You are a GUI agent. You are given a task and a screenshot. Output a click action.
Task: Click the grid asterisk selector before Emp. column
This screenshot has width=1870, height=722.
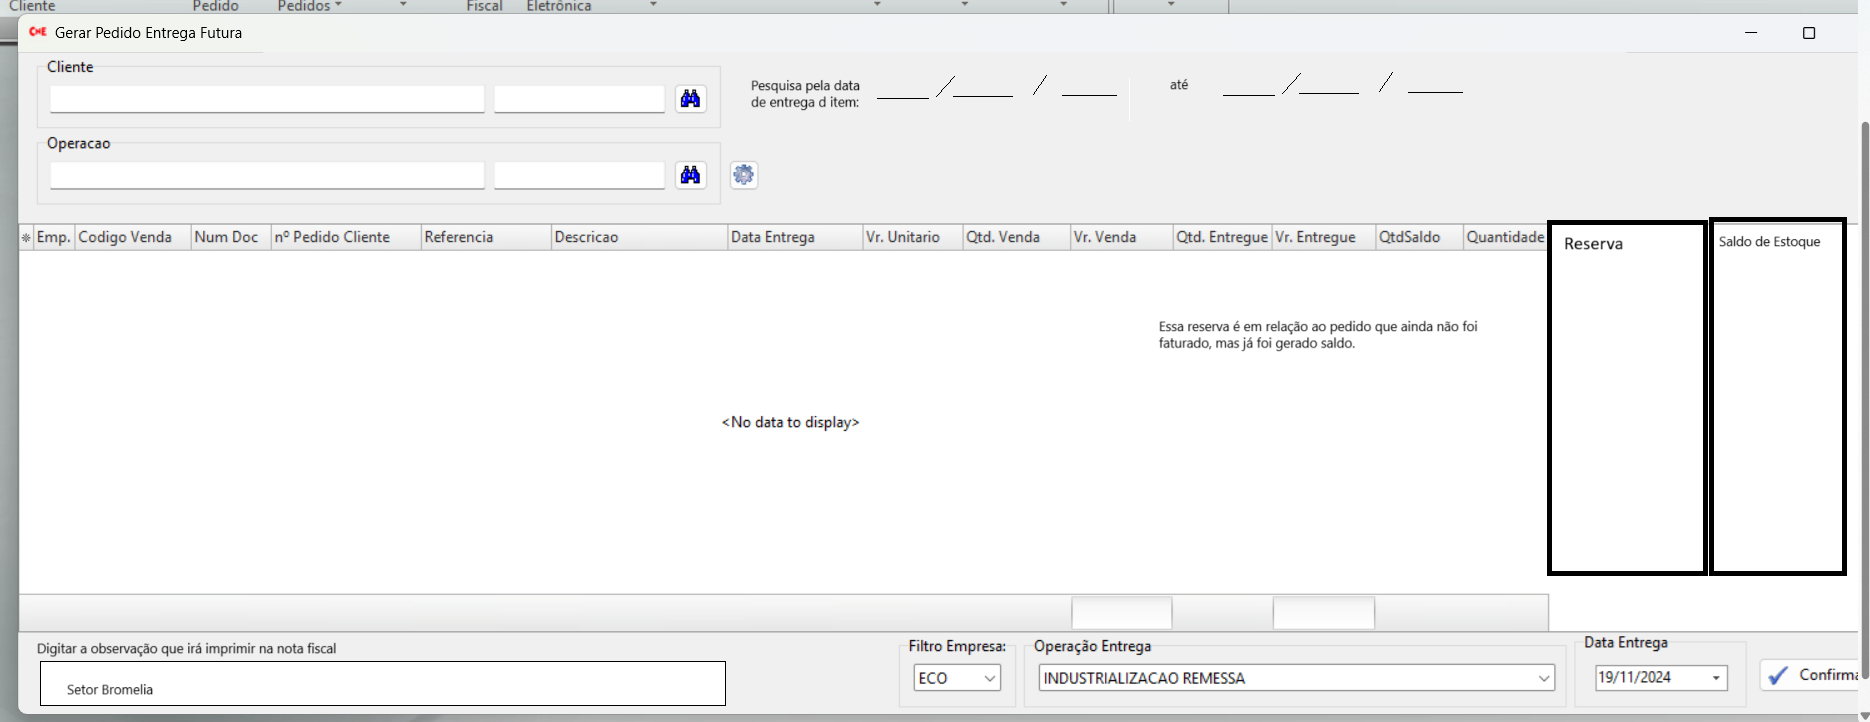point(26,238)
